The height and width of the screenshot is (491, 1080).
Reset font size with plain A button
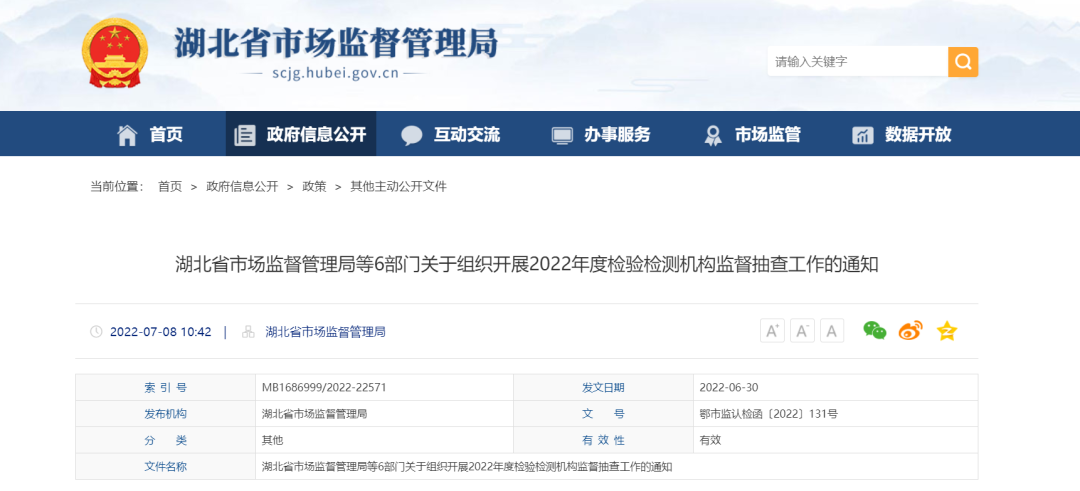(832, 331)
